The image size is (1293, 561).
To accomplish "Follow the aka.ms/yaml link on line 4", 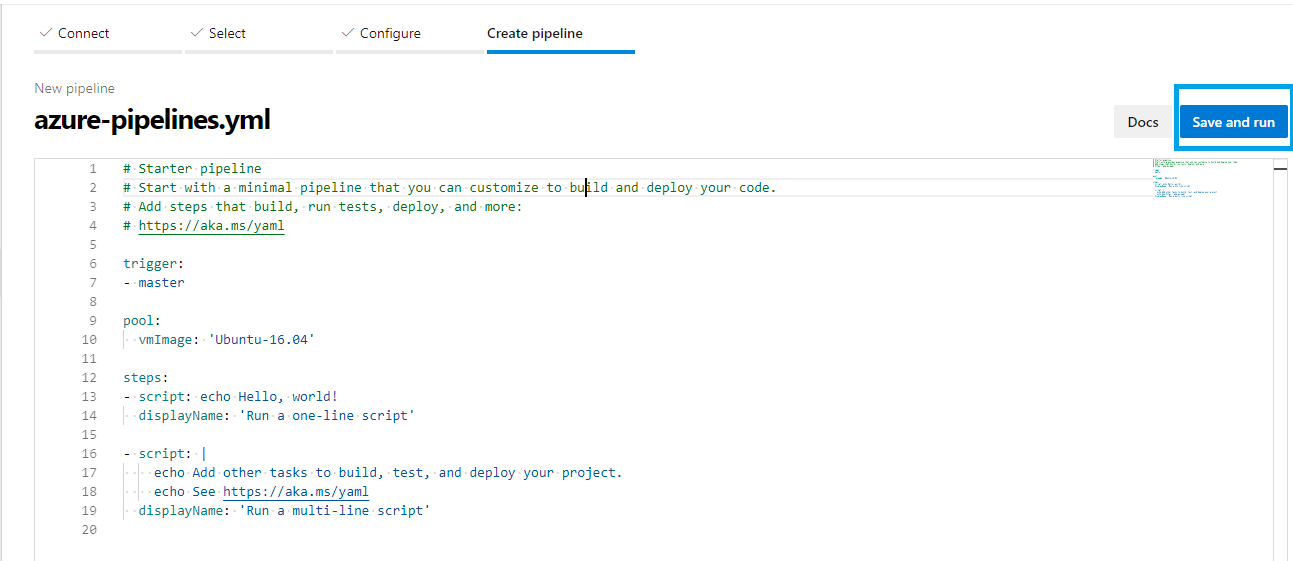I will pos(211,226).
